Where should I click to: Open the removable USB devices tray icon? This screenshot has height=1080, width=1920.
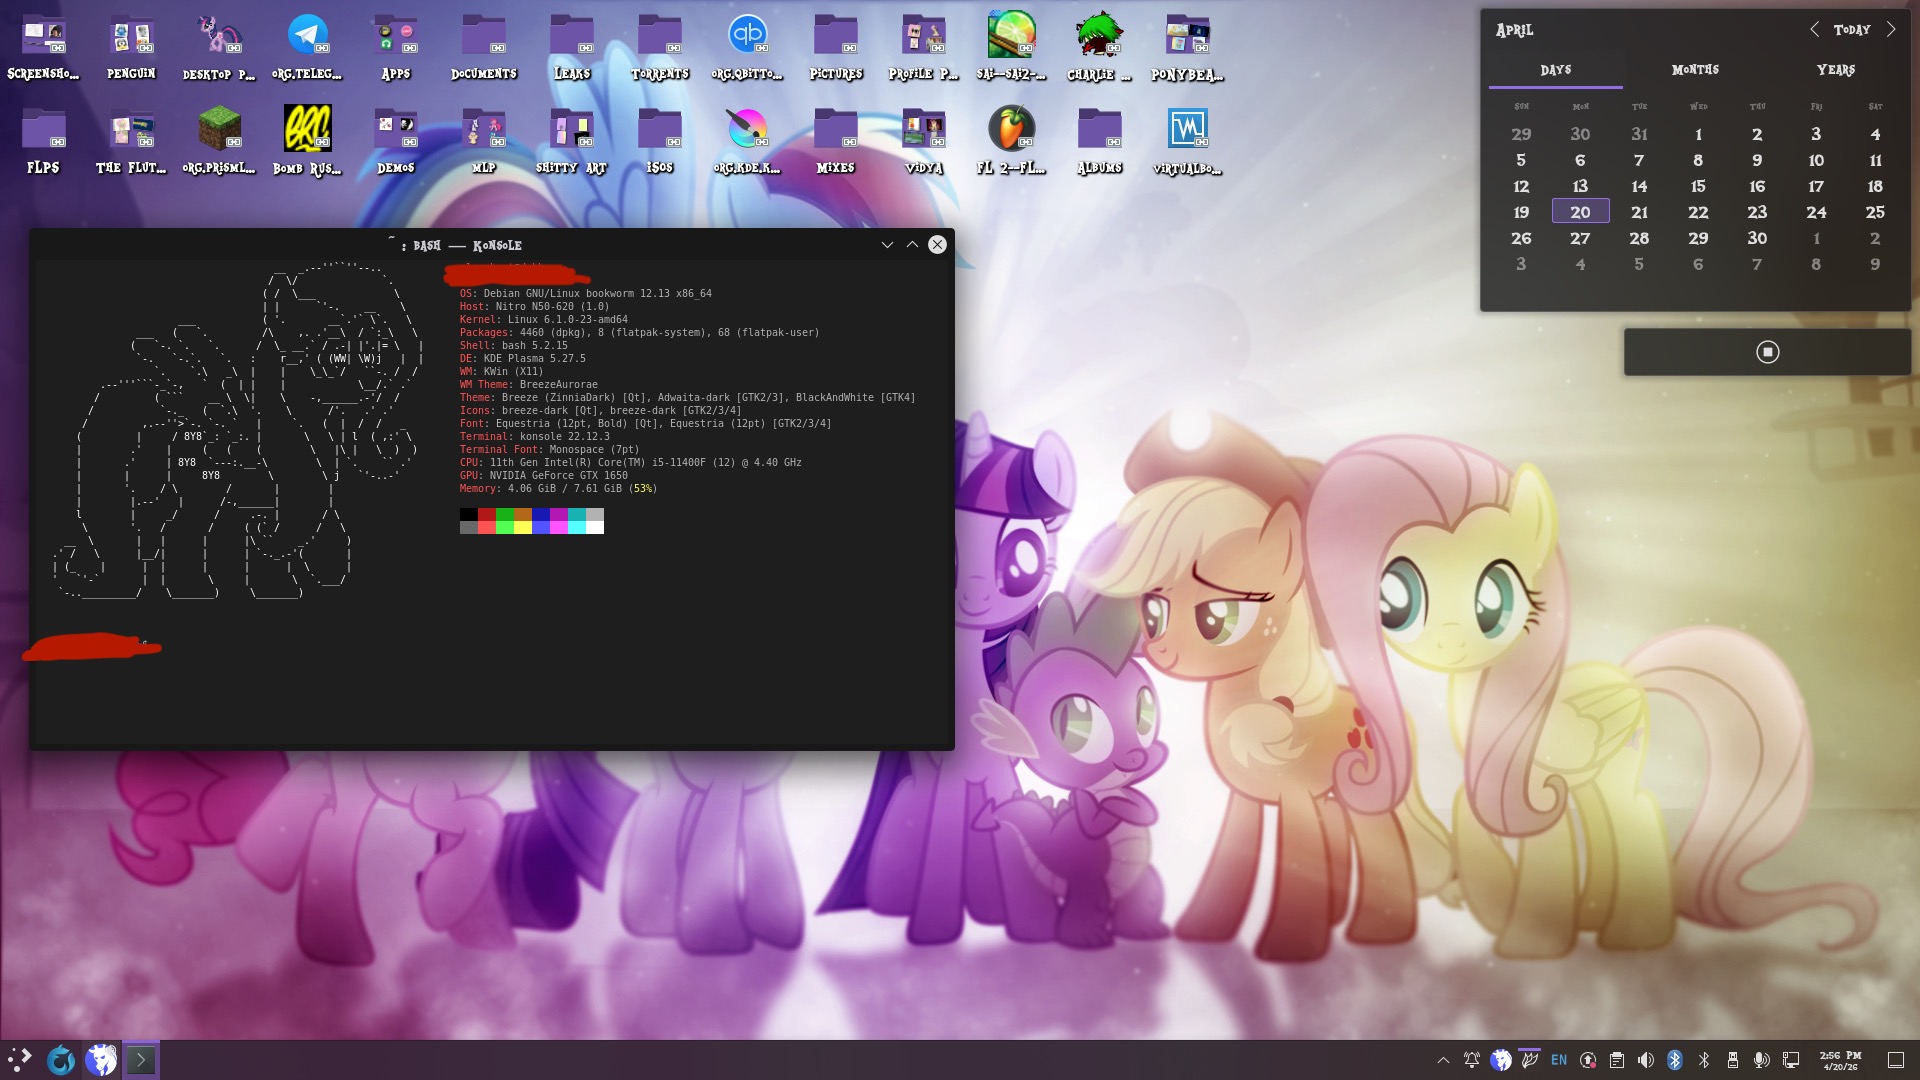1733,1060
